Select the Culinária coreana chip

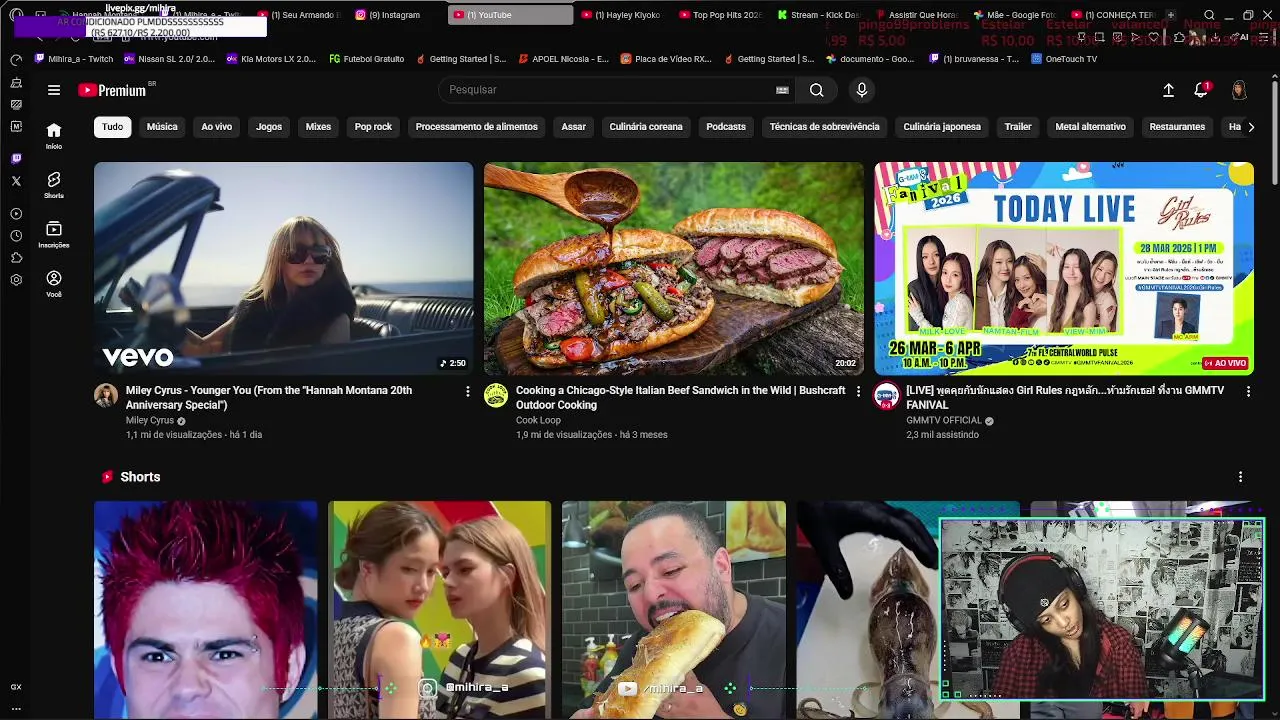click(646, 127)
